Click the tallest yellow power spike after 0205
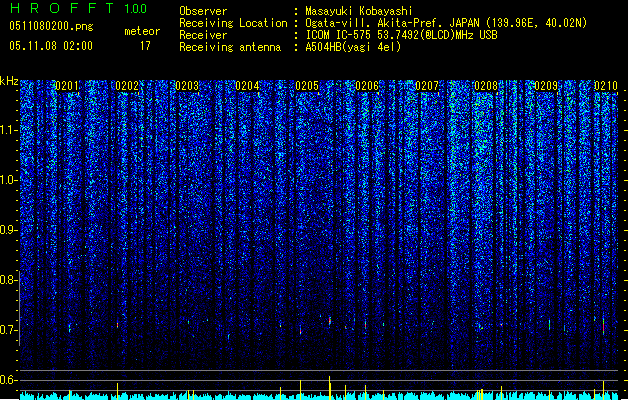Screen dimensions: 629x400 tap(330, 388)
